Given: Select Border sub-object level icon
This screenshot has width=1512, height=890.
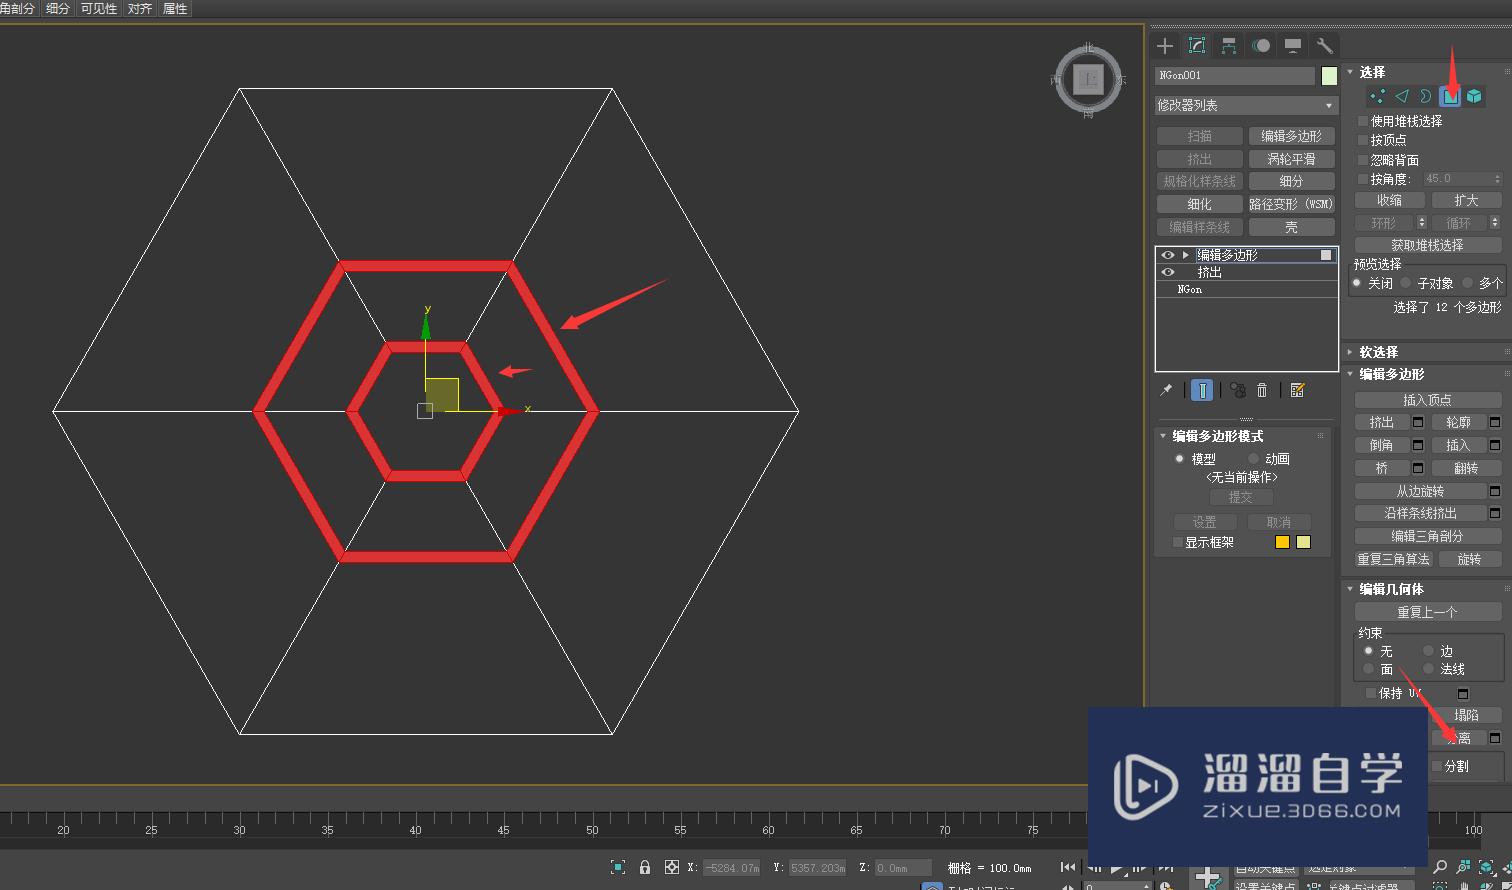Looking at the screenshot, I should pos(1426,96).
